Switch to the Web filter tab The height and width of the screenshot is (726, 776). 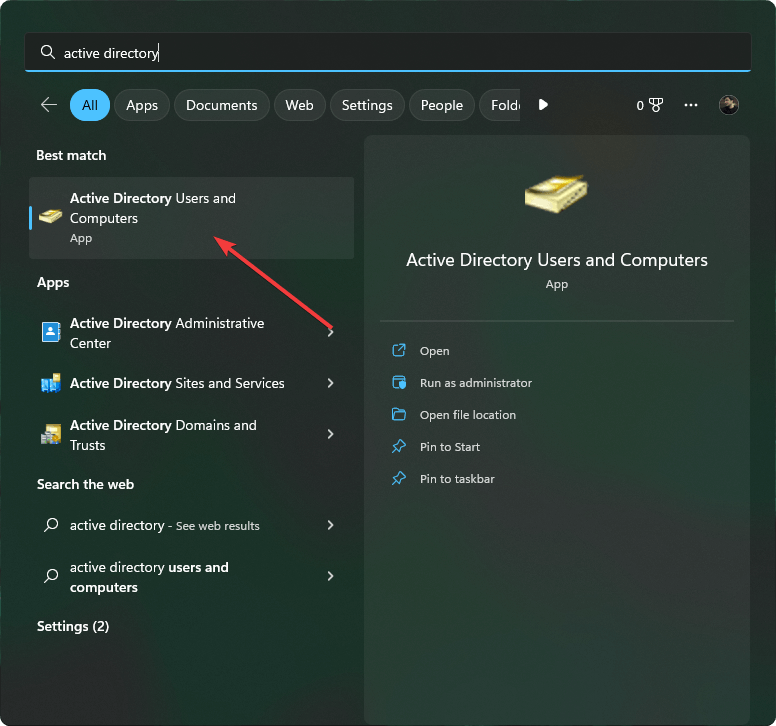pyautogui.click(x=299, y=105)
